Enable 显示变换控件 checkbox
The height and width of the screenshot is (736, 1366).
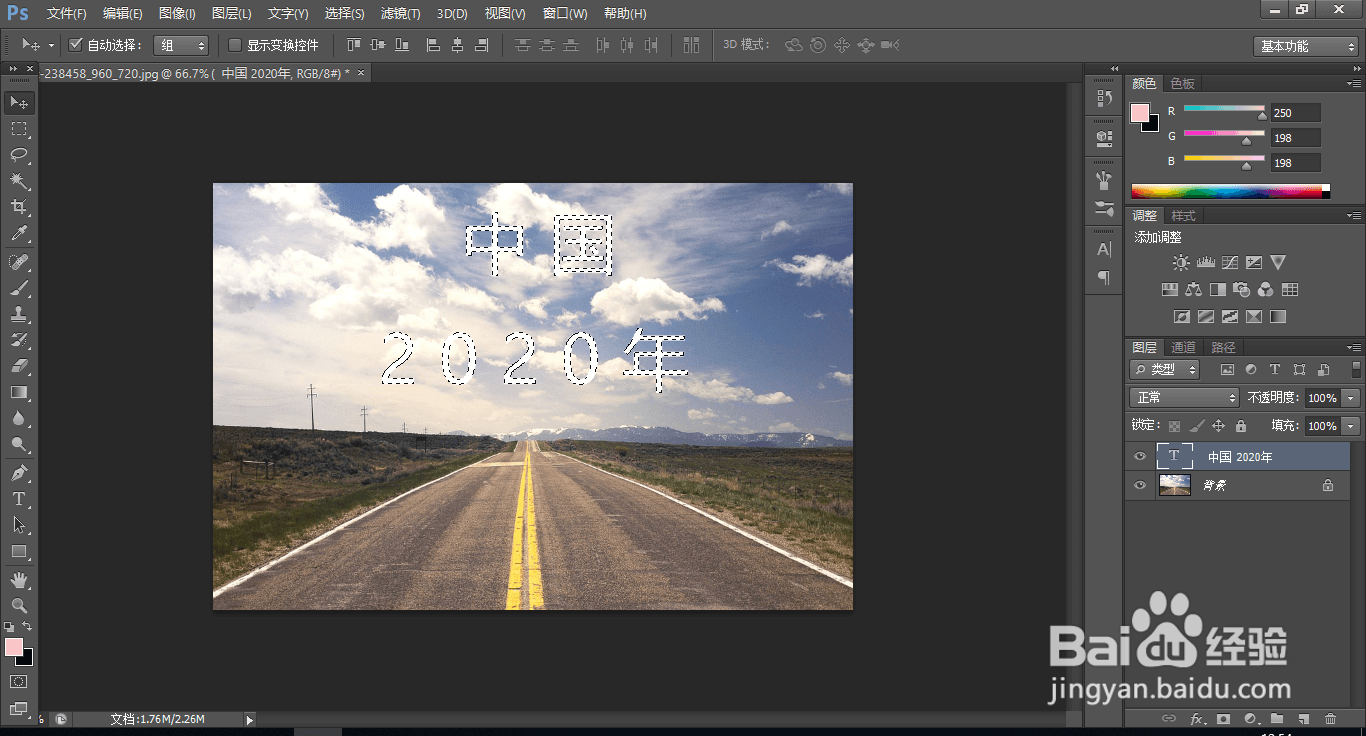click(x=235, y=45)
